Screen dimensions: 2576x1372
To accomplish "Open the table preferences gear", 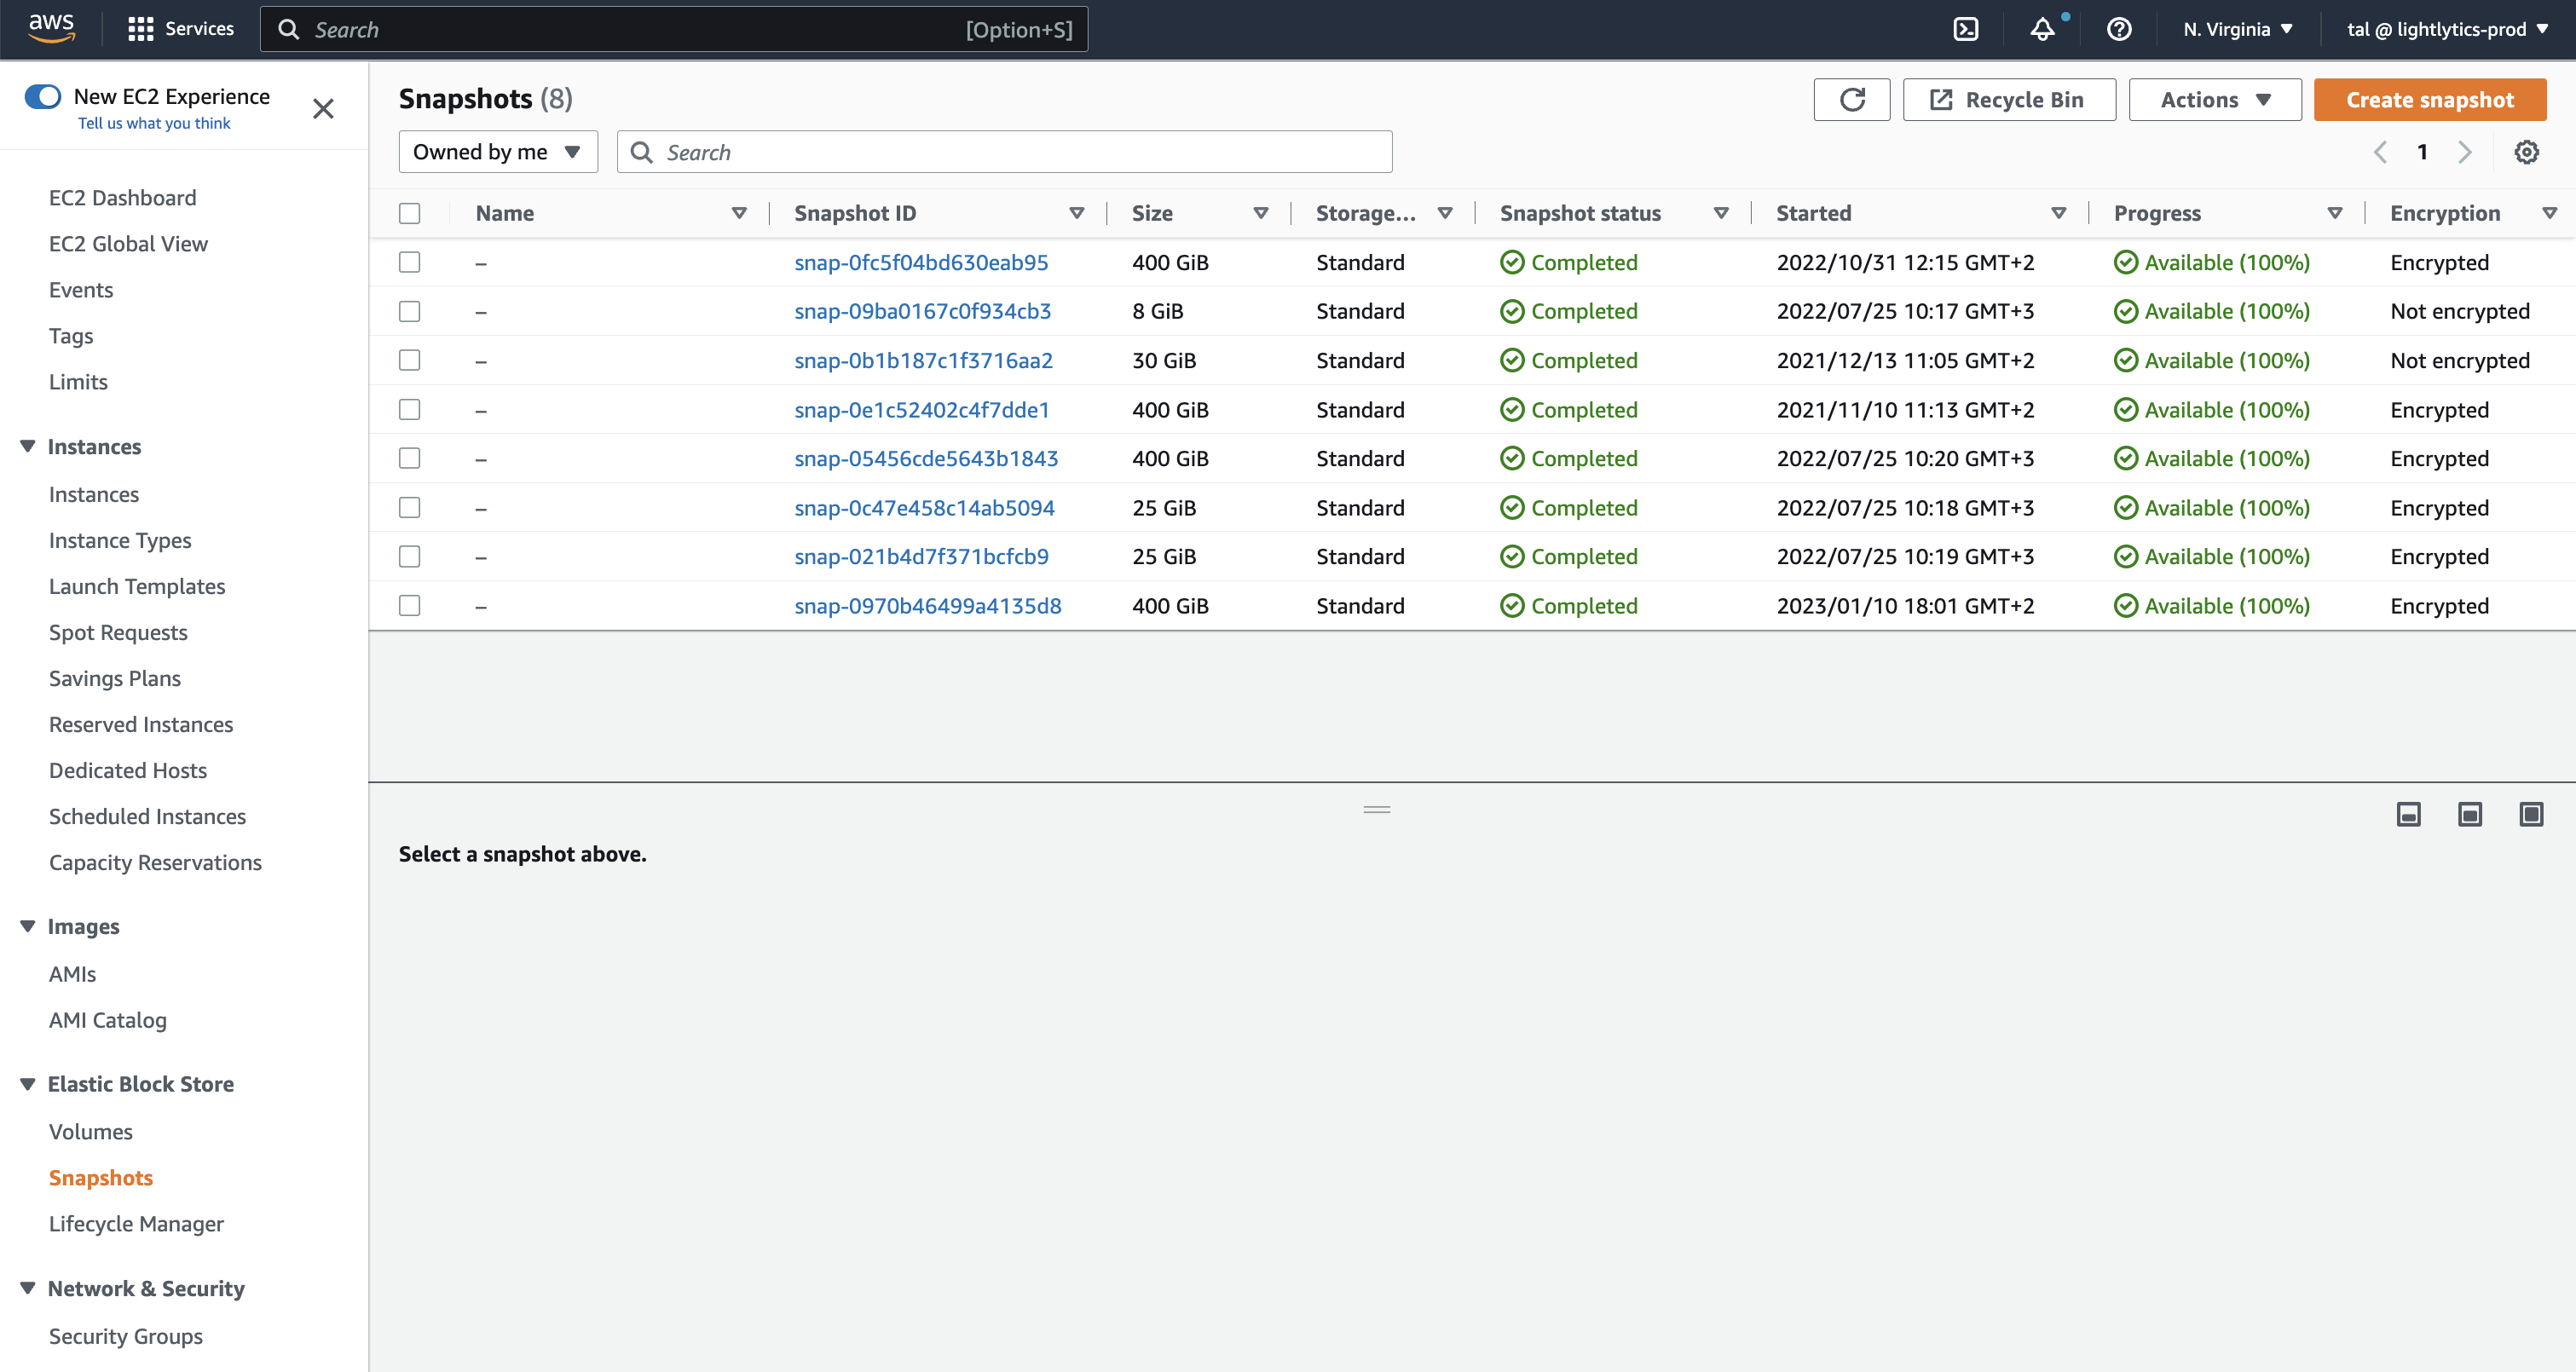I will 2527,151.
